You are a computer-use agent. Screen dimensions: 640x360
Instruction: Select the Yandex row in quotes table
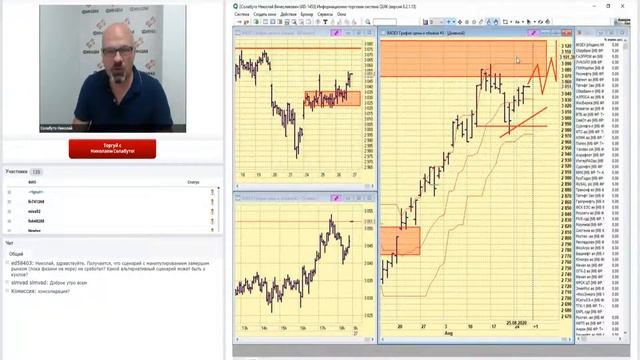[x=599, y=149]
